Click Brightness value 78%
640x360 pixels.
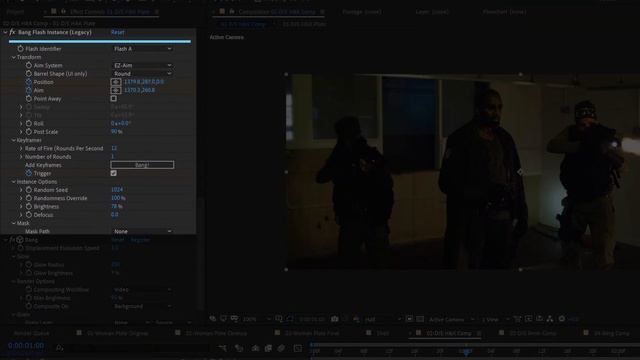[x=117, y=207]
